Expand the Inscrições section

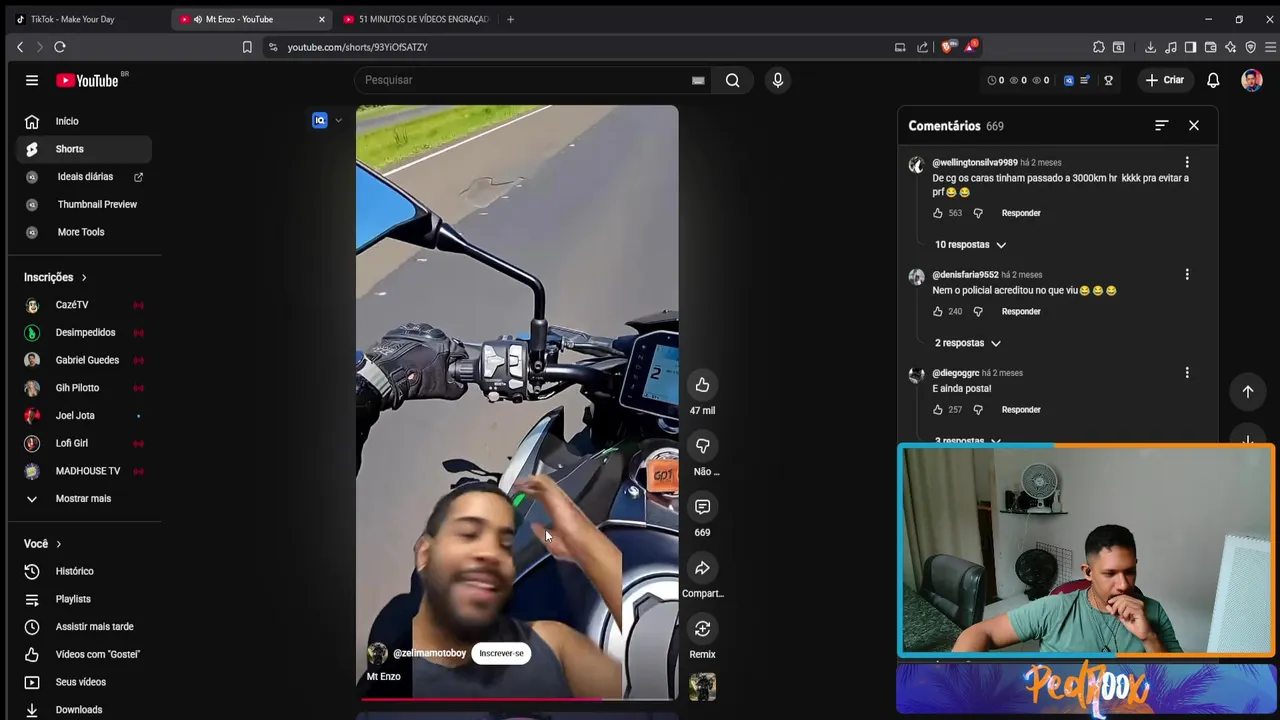point(55,277)
